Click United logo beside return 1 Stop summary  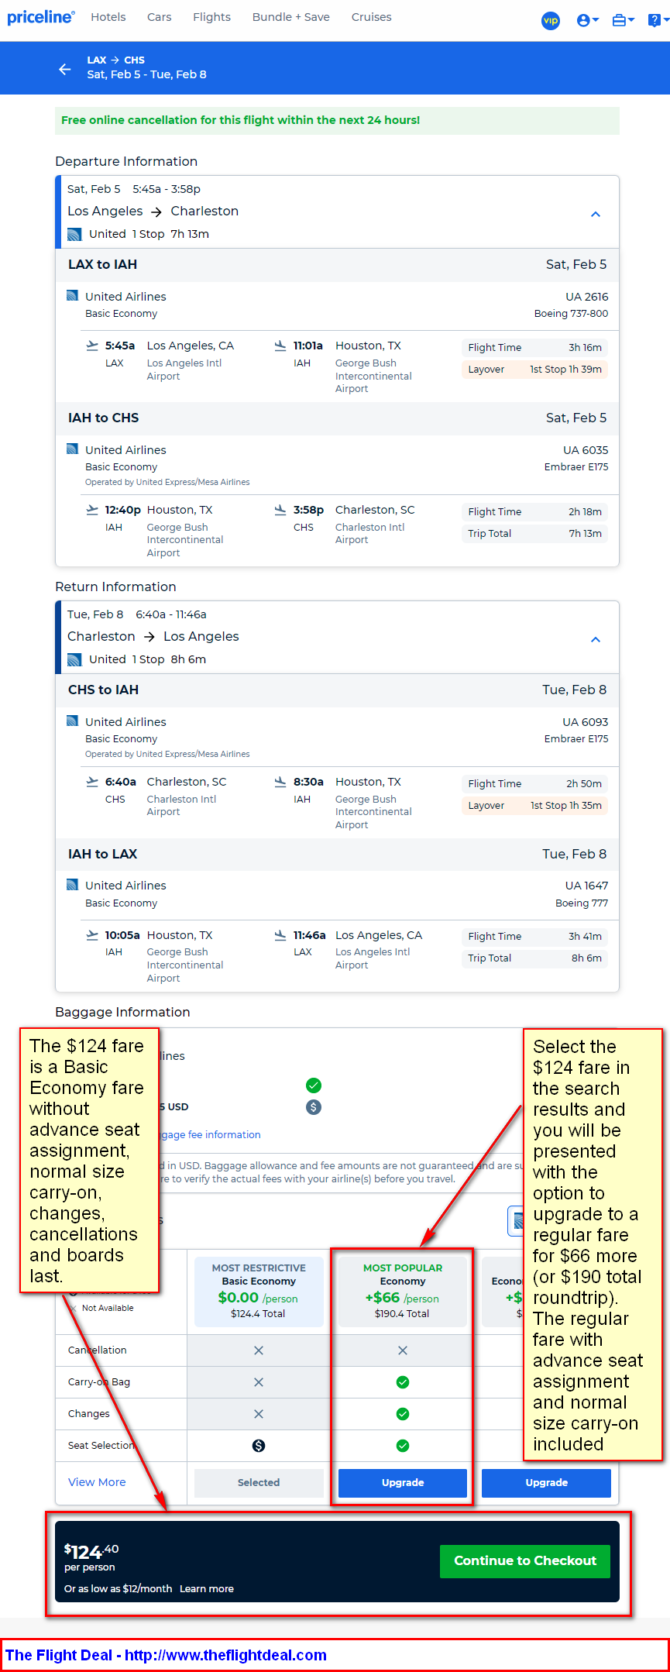coord(74,659)
